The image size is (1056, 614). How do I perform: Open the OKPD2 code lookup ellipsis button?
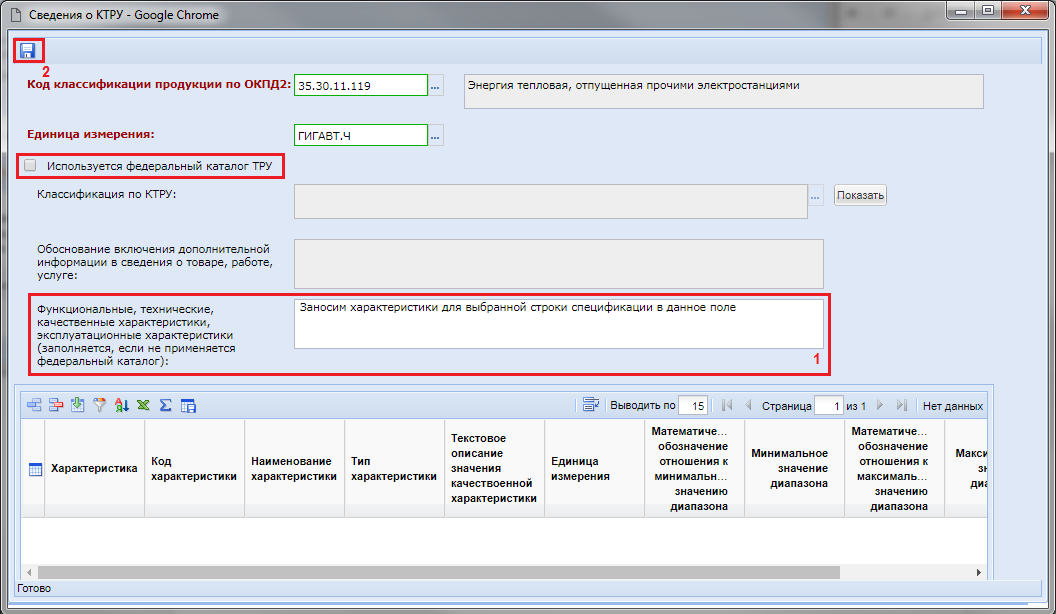click(x=435, y=87)
